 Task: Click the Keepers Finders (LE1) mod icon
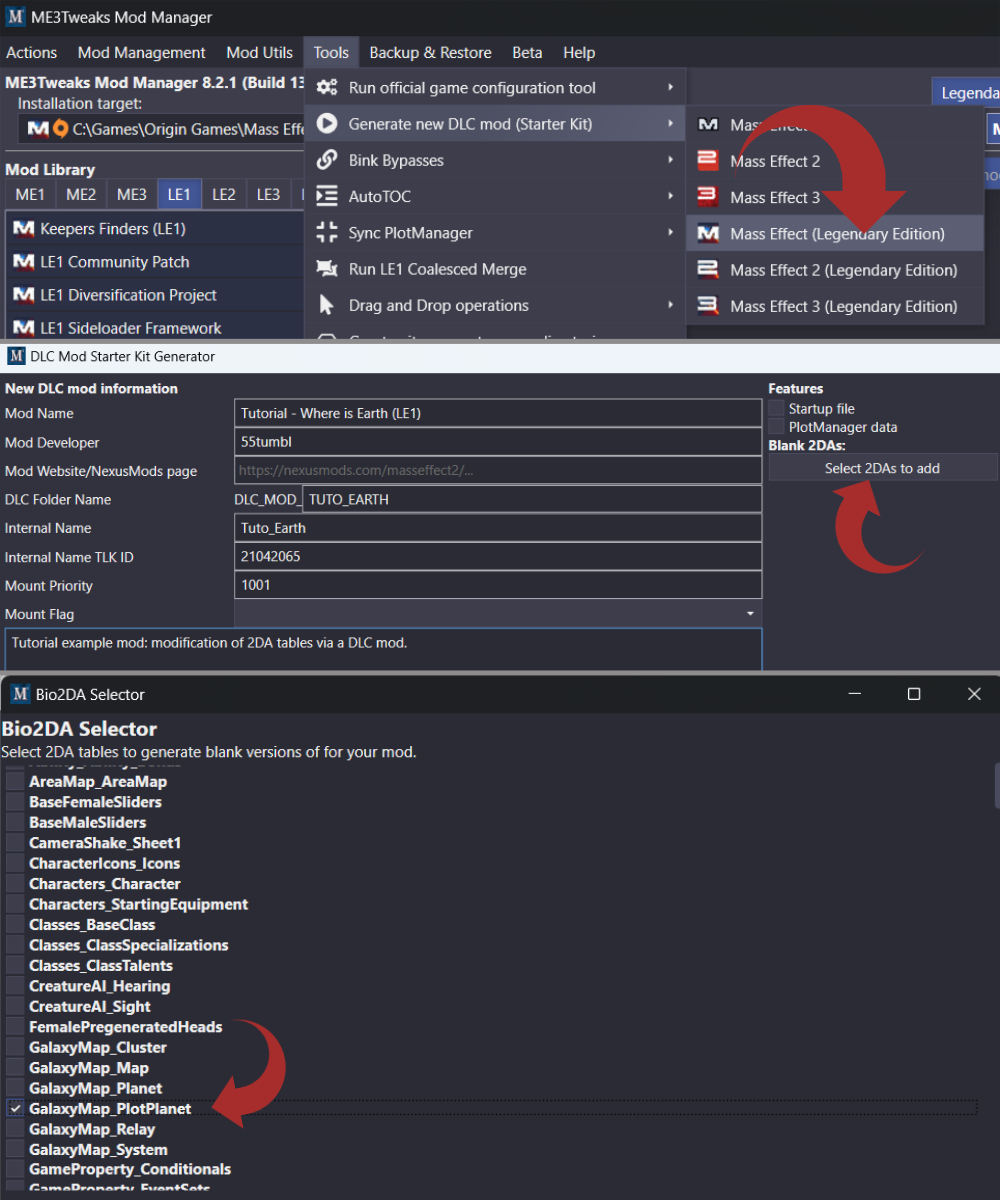tap(23, 229)
